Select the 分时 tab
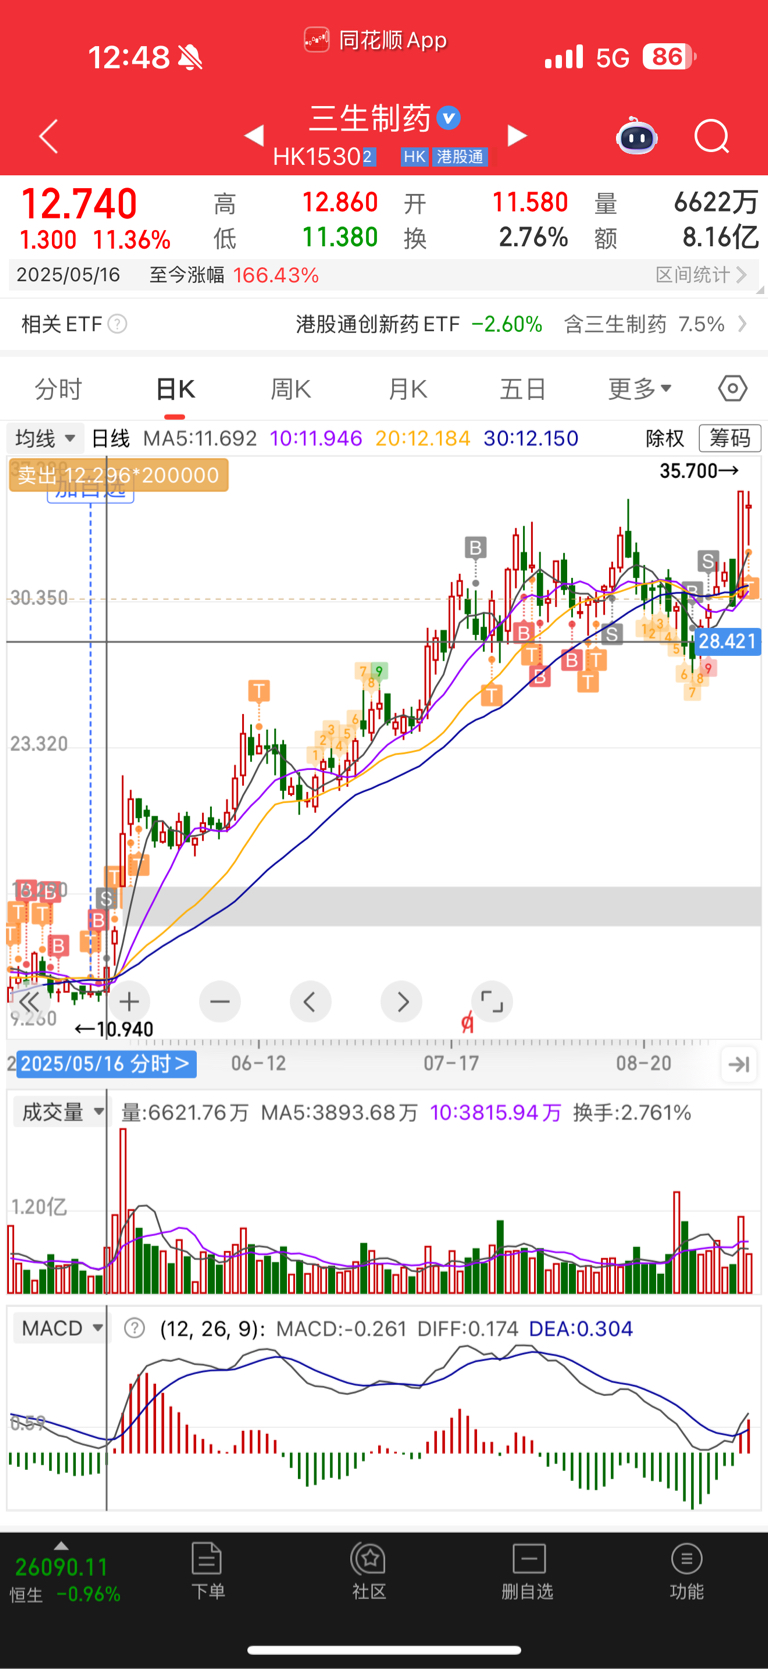 58,389
